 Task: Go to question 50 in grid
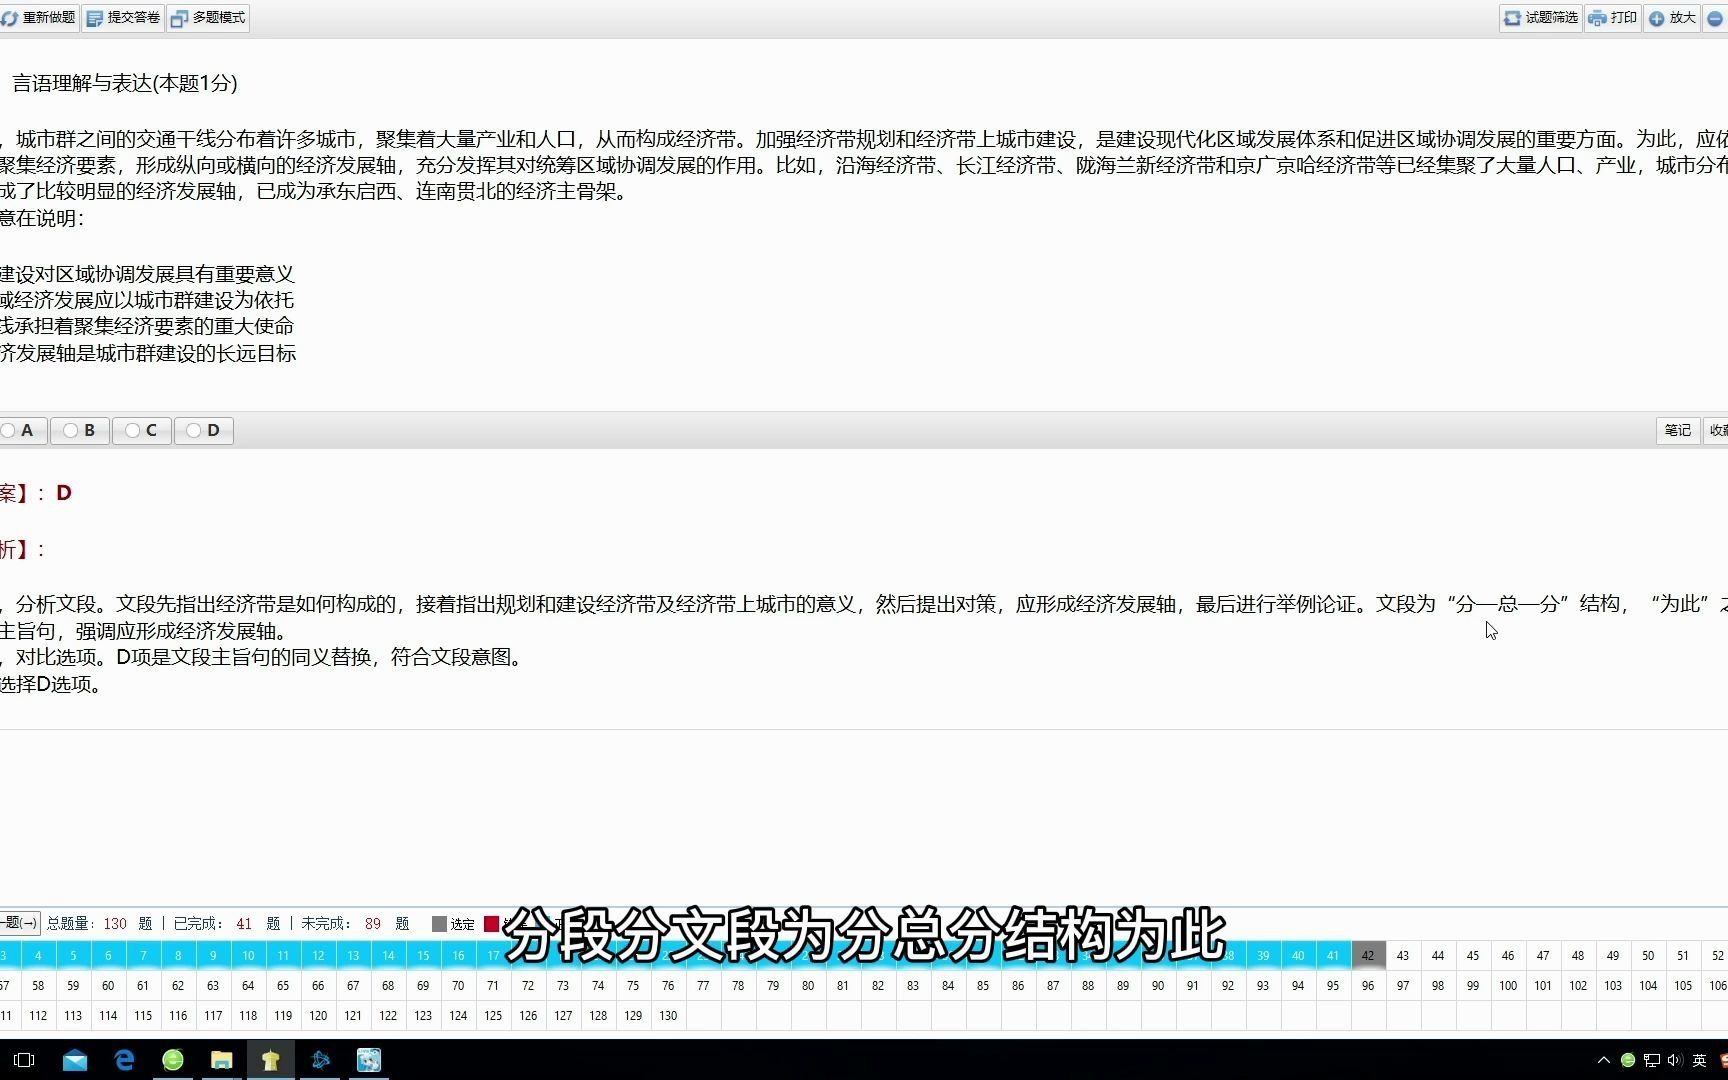click(1648, 955)
